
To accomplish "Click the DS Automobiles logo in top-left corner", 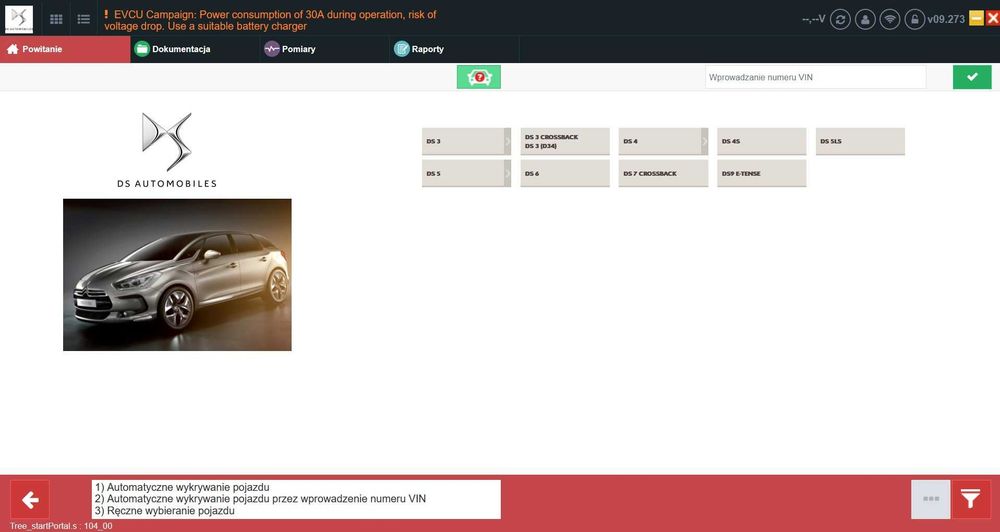I will [18, 18].
